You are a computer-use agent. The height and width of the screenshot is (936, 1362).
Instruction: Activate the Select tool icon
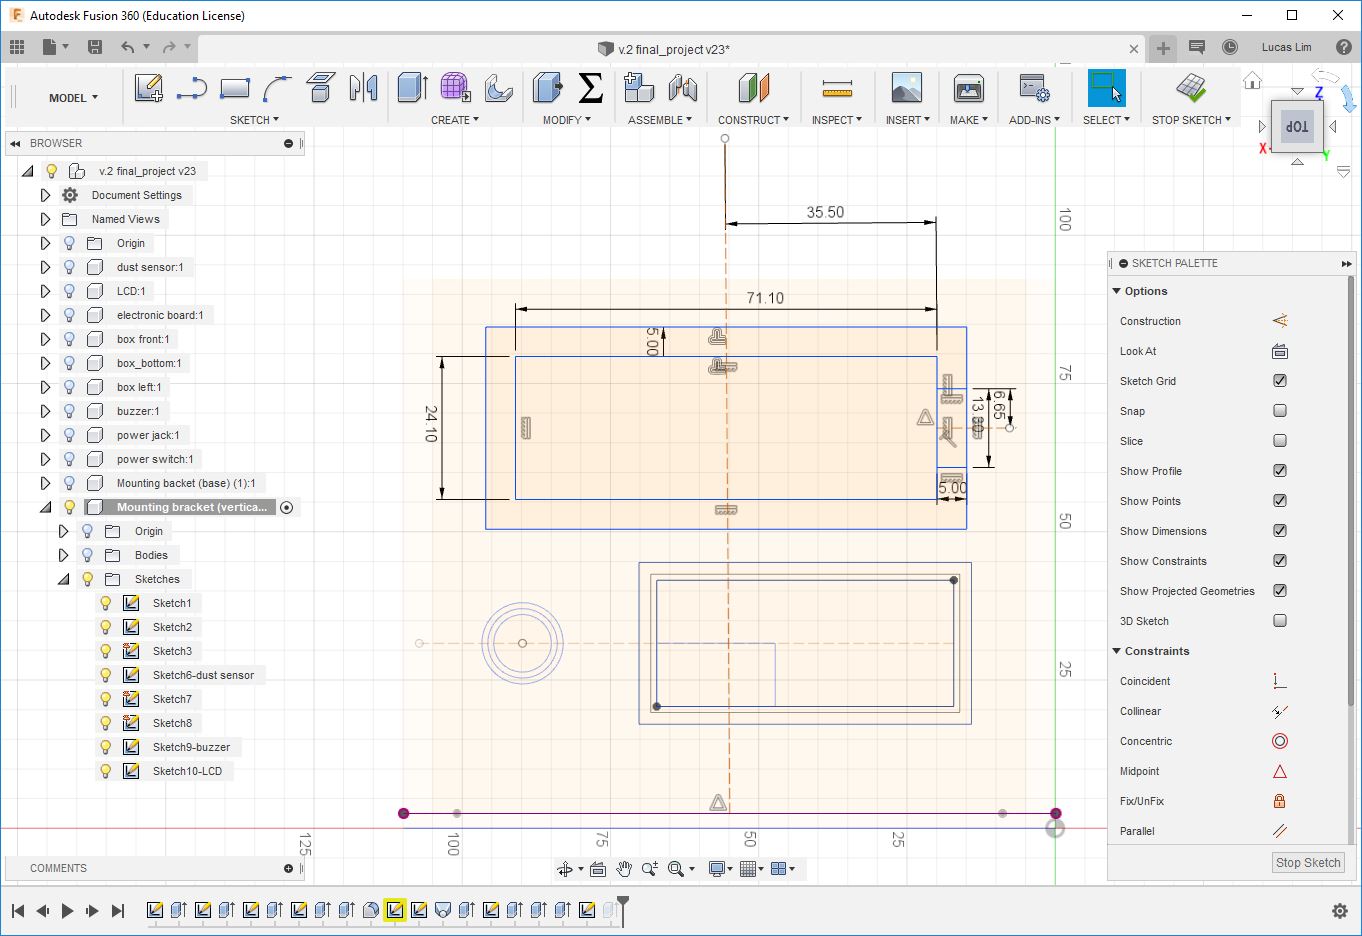(x=1106, y=88)
